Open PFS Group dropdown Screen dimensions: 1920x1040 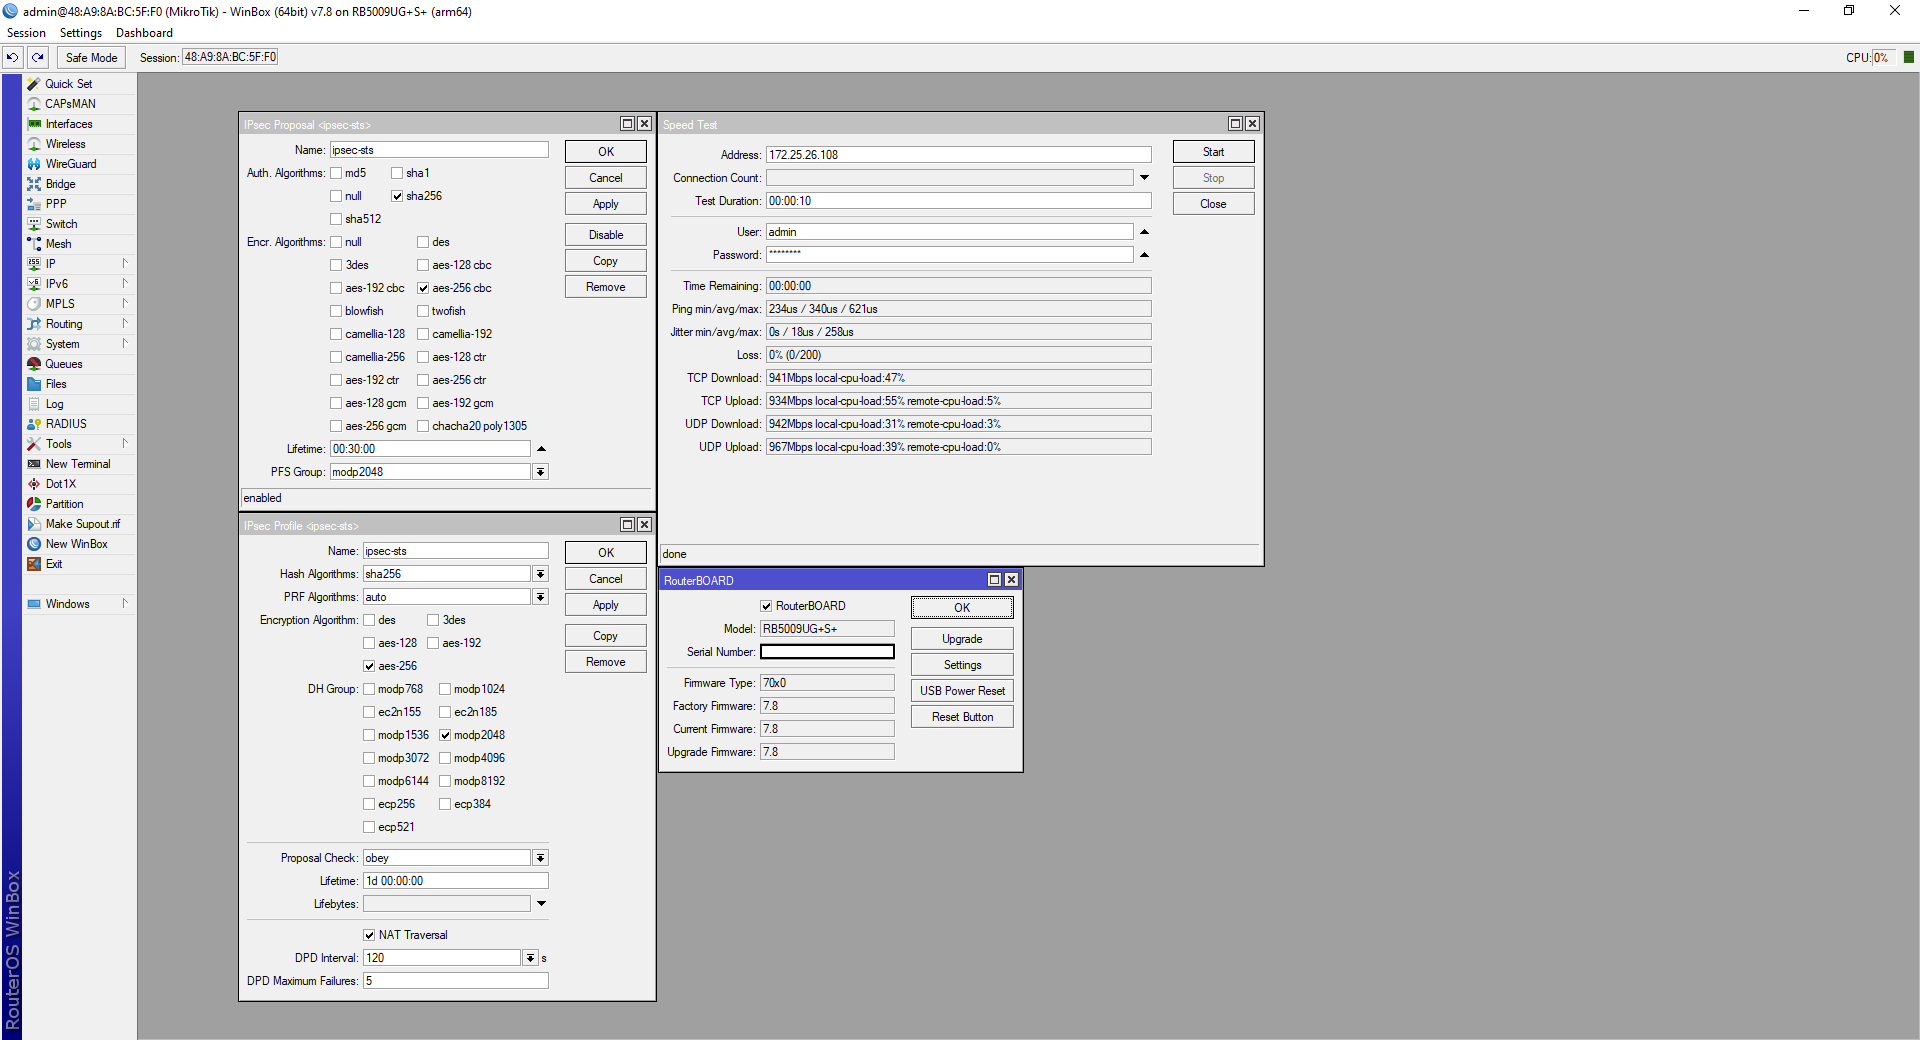pyautogui.click(x=541, y=472)
